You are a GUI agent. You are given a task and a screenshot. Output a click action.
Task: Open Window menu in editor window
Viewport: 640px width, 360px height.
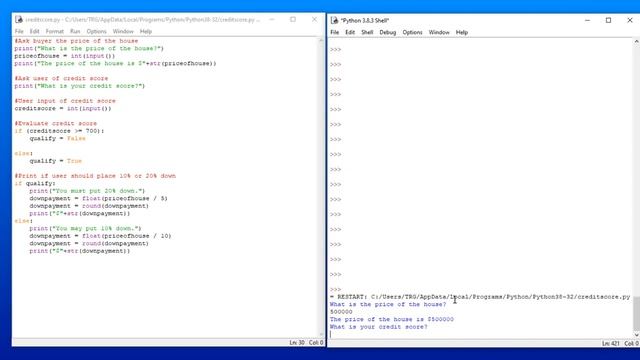tap(123, 31)
